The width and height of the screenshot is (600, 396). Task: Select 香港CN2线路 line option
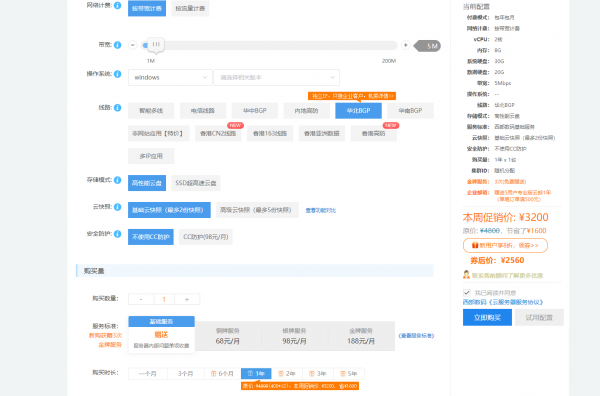tap(218, 134)
